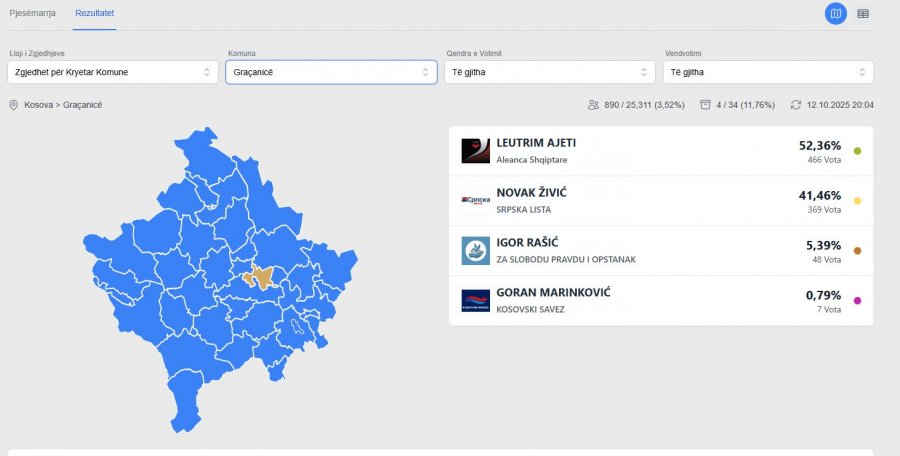Click green color dot for Leutrim Ajeti
The height and width of the screenshot is (456, 900).
pyautogui.click(x=857, y=151)
